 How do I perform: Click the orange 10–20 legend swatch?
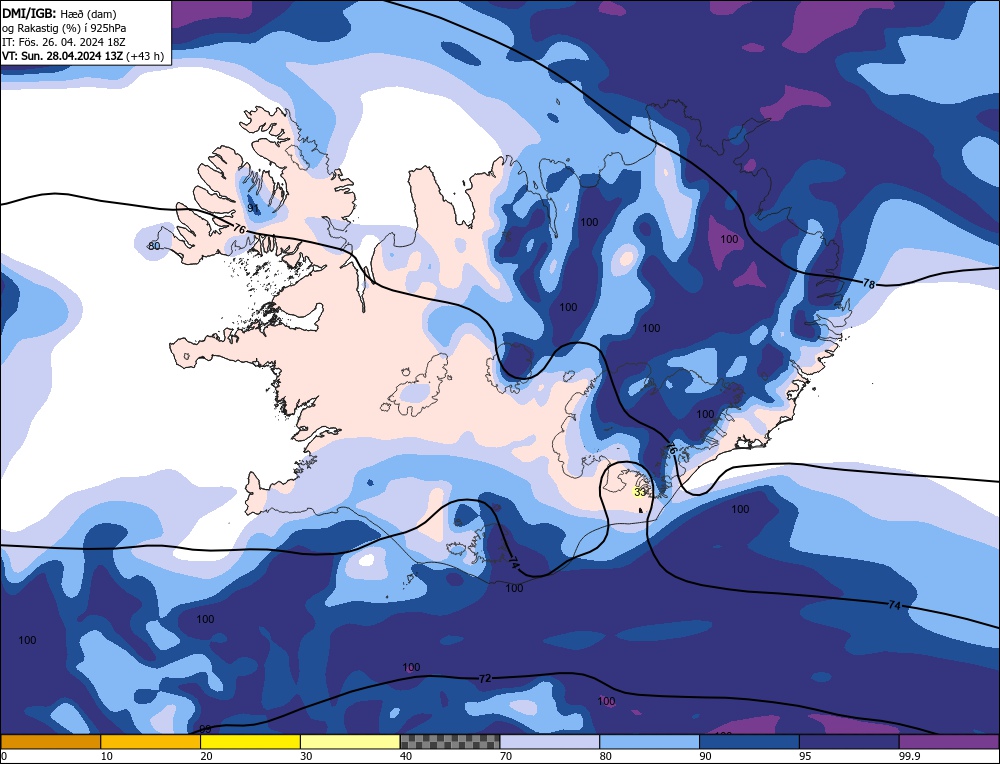[151, 742]
